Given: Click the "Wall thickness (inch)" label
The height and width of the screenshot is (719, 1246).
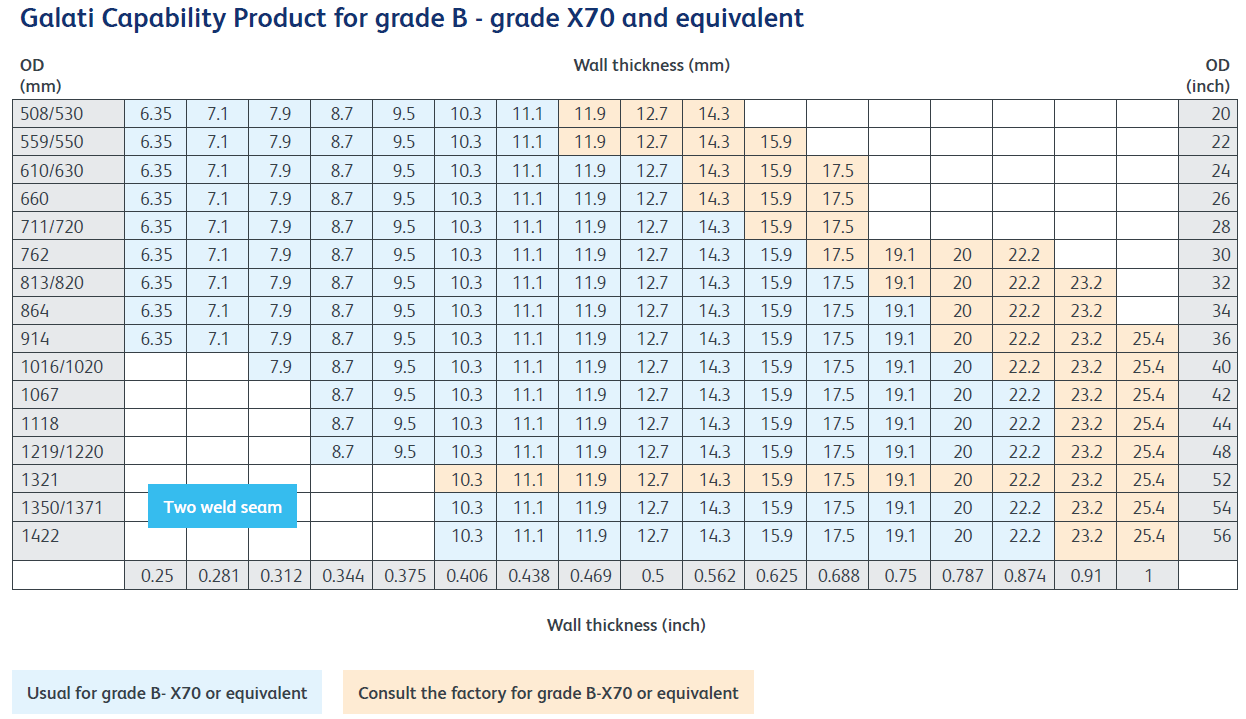Looking at the screenshot, I should pyautogui.click(x=625, y=625).
